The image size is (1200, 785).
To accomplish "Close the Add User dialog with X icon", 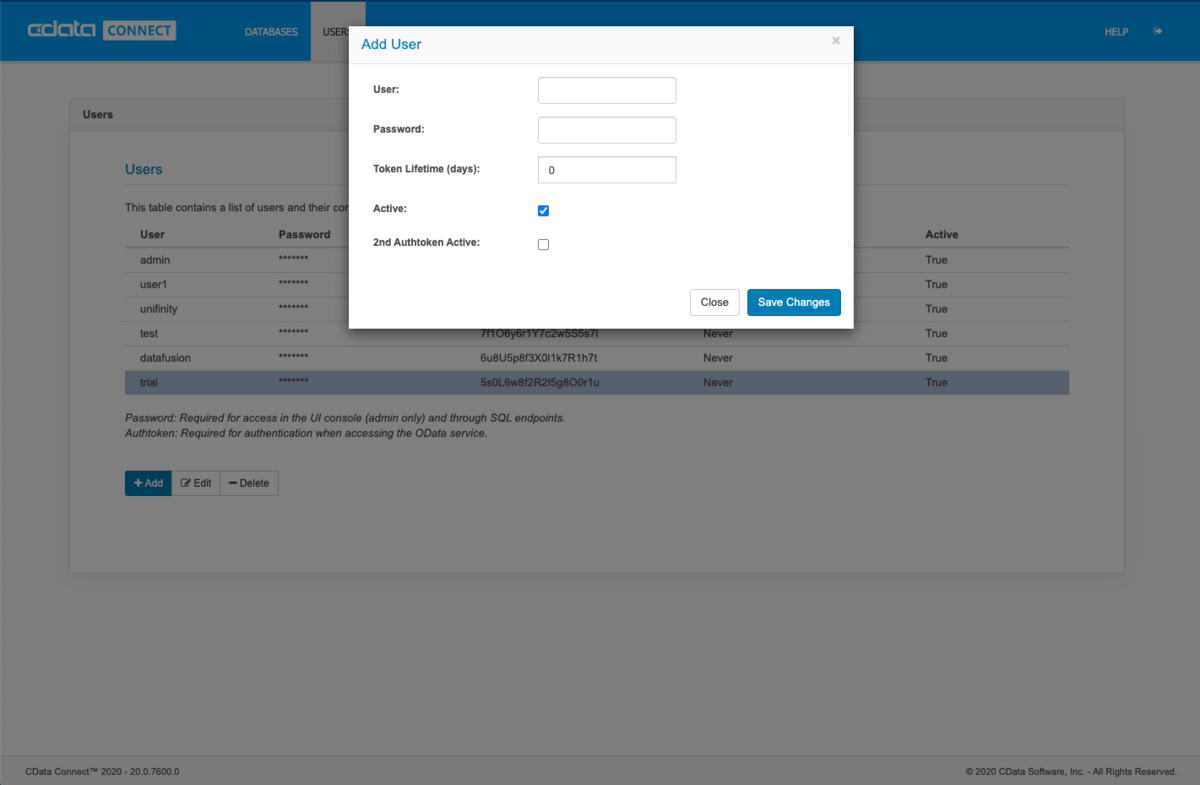I will (836, 41).
